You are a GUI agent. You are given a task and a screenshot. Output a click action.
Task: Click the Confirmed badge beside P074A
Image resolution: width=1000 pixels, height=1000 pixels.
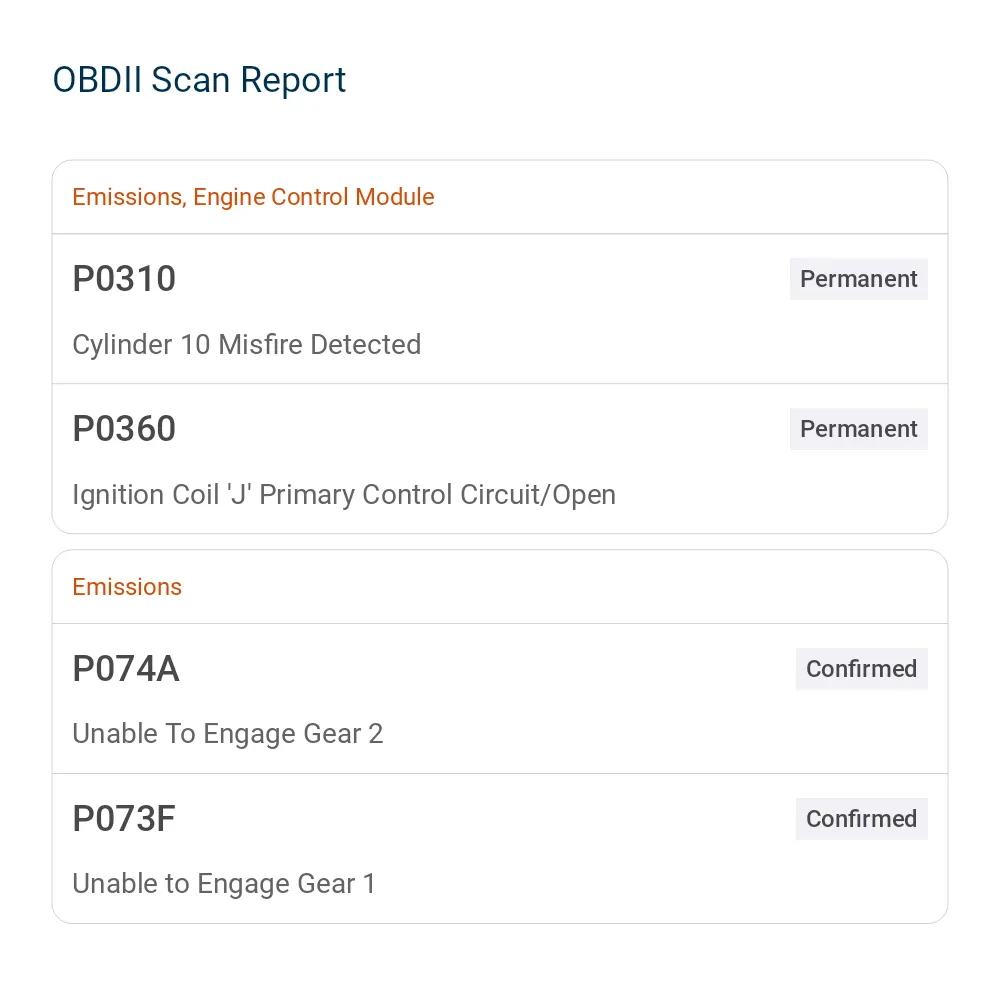coord(862,669)
